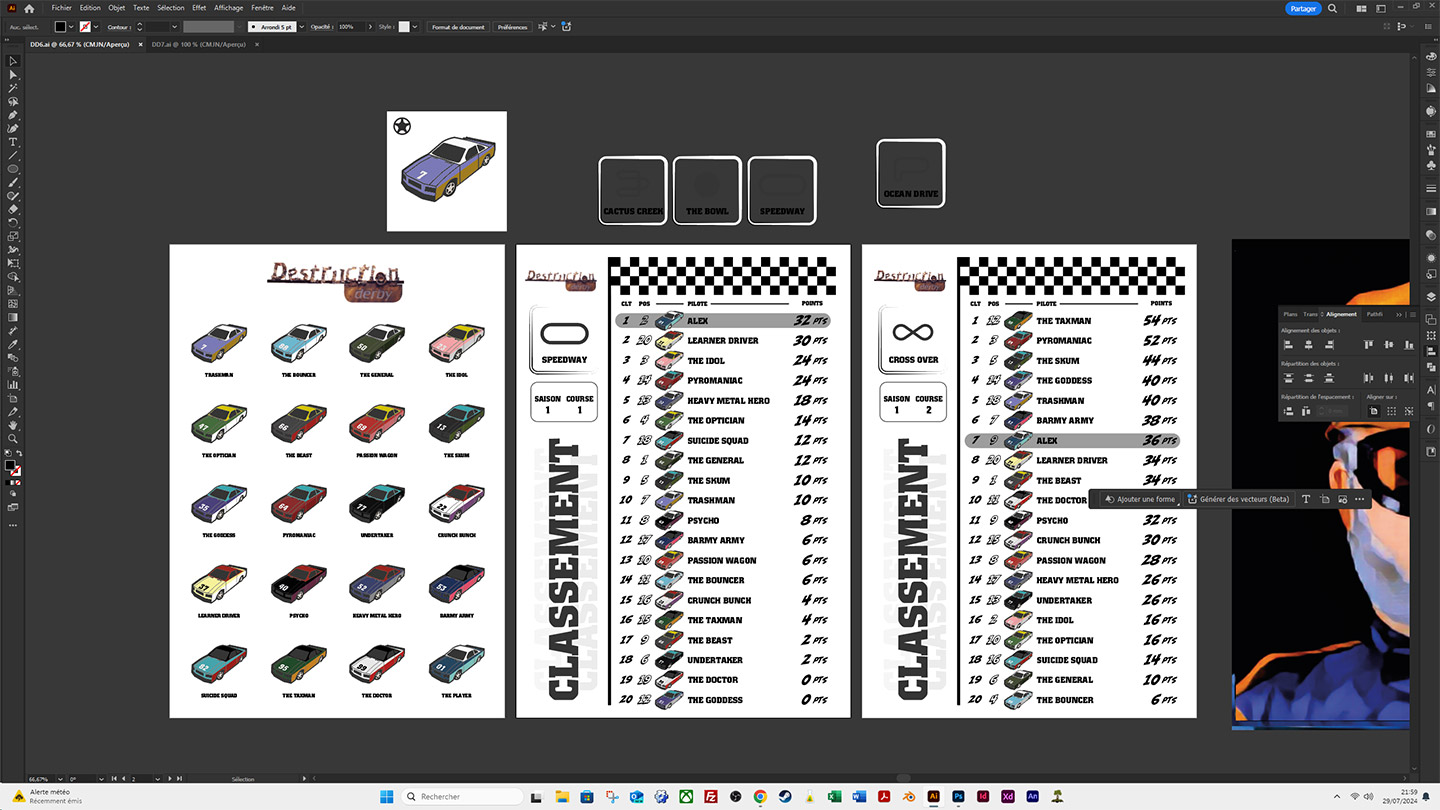
Task: Switch to the DD7.ai document tab
Action: (x=198, y=45)
